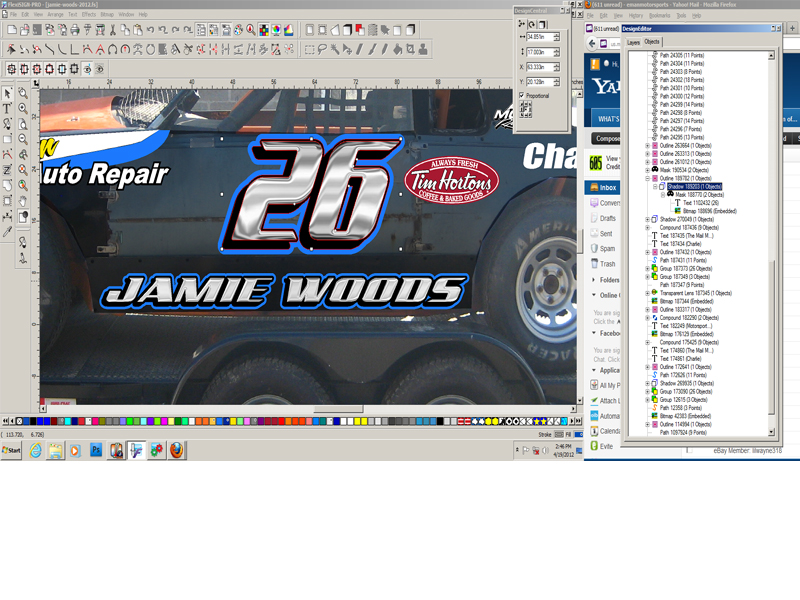The image size is (800, 600).
Task: Click the Fill color indicator in status bar
Action: click(x=579, y=435)
